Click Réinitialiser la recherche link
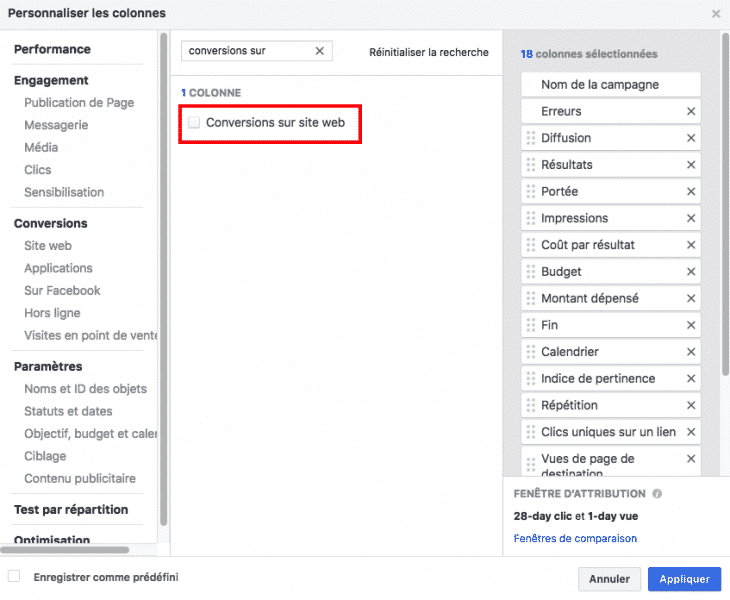The width and height of the screenshot is (730, 600). pyautogui.click(x=429, y=52)
